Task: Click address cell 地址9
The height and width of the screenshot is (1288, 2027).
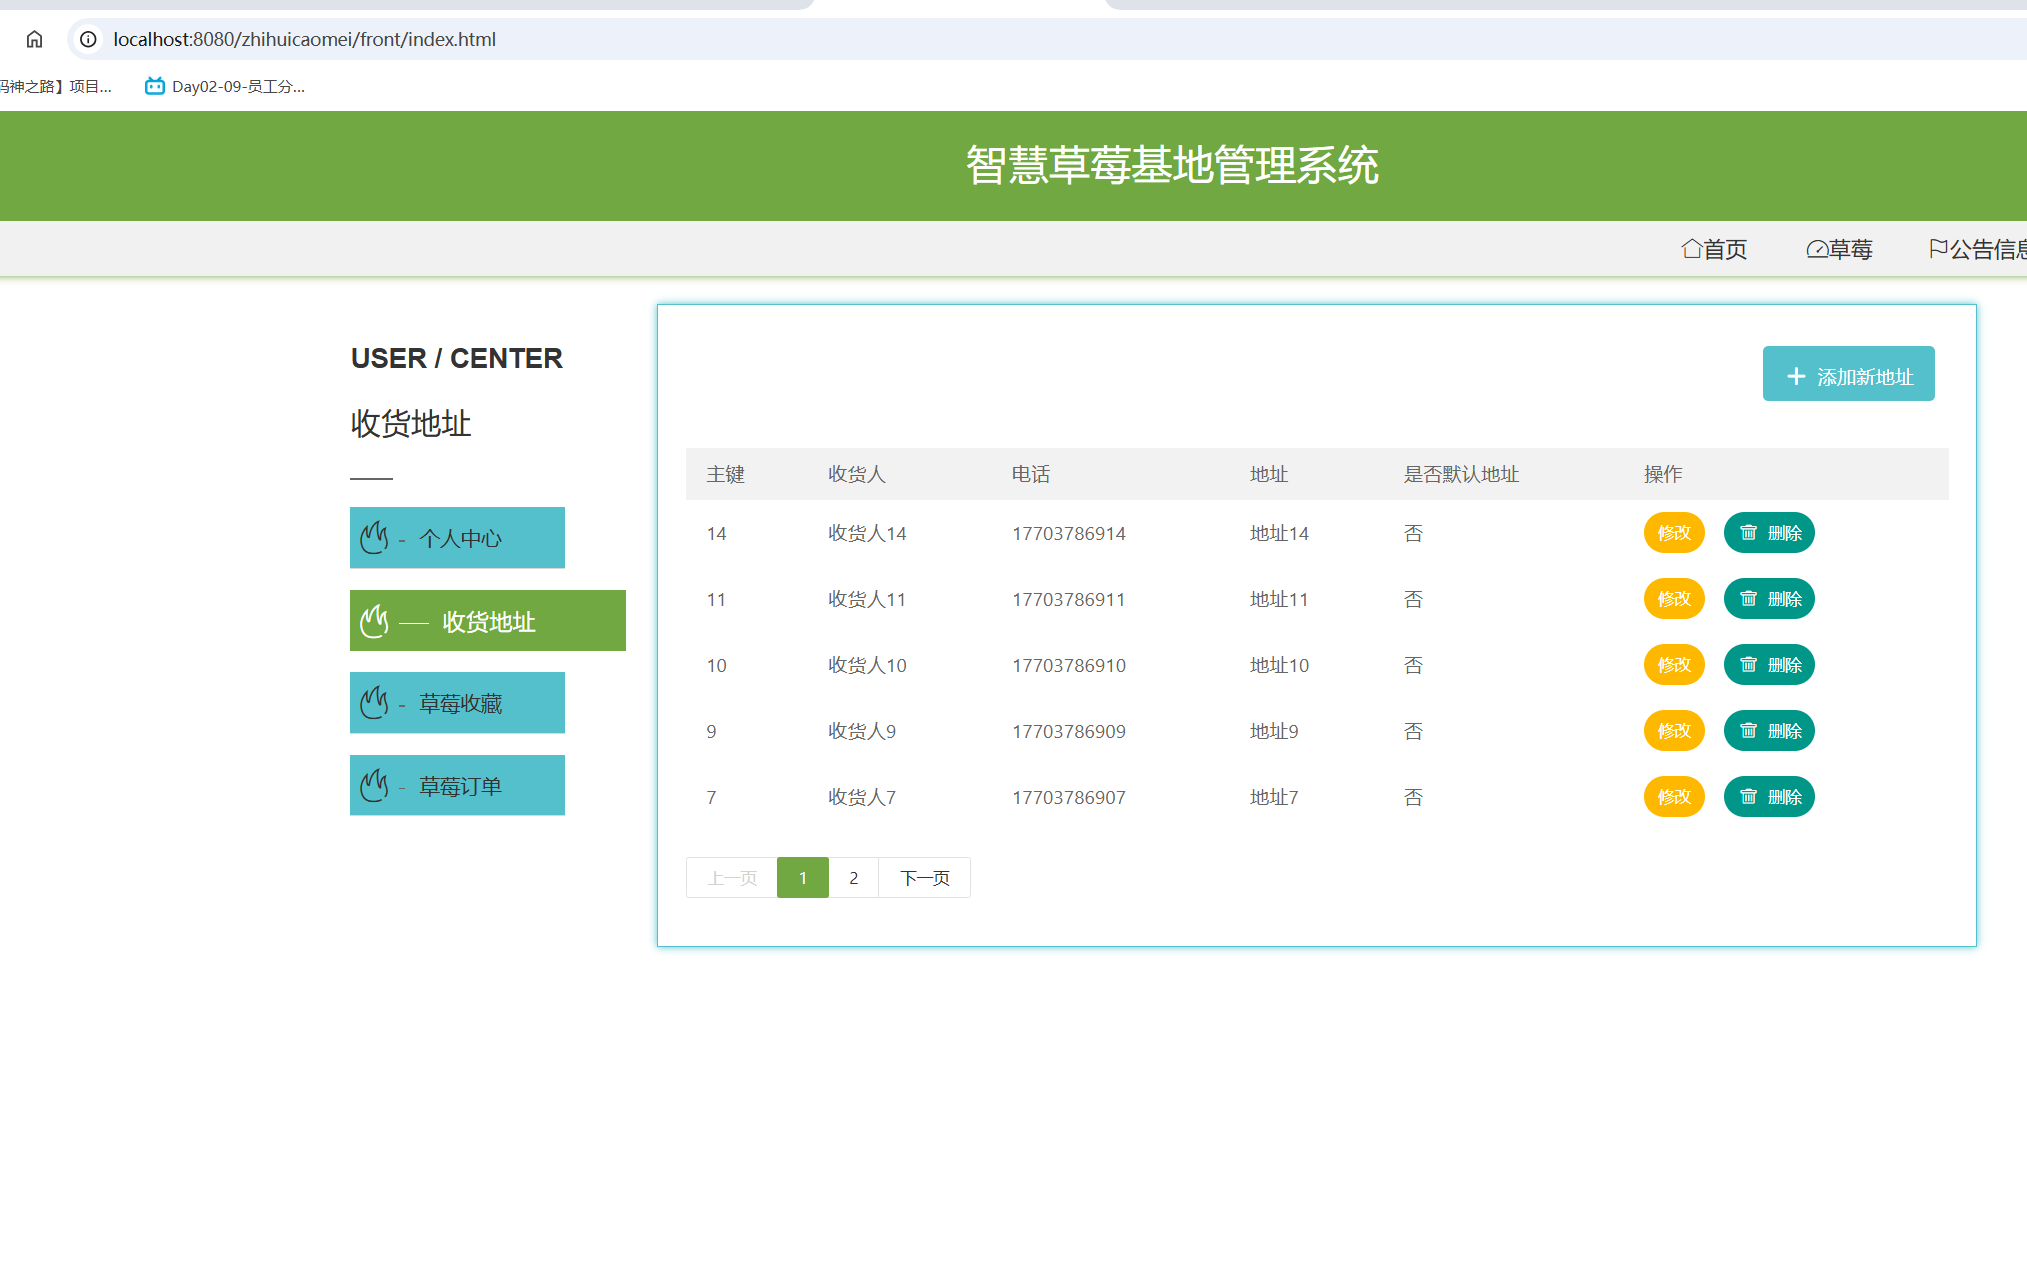Action: (1274, 731)
